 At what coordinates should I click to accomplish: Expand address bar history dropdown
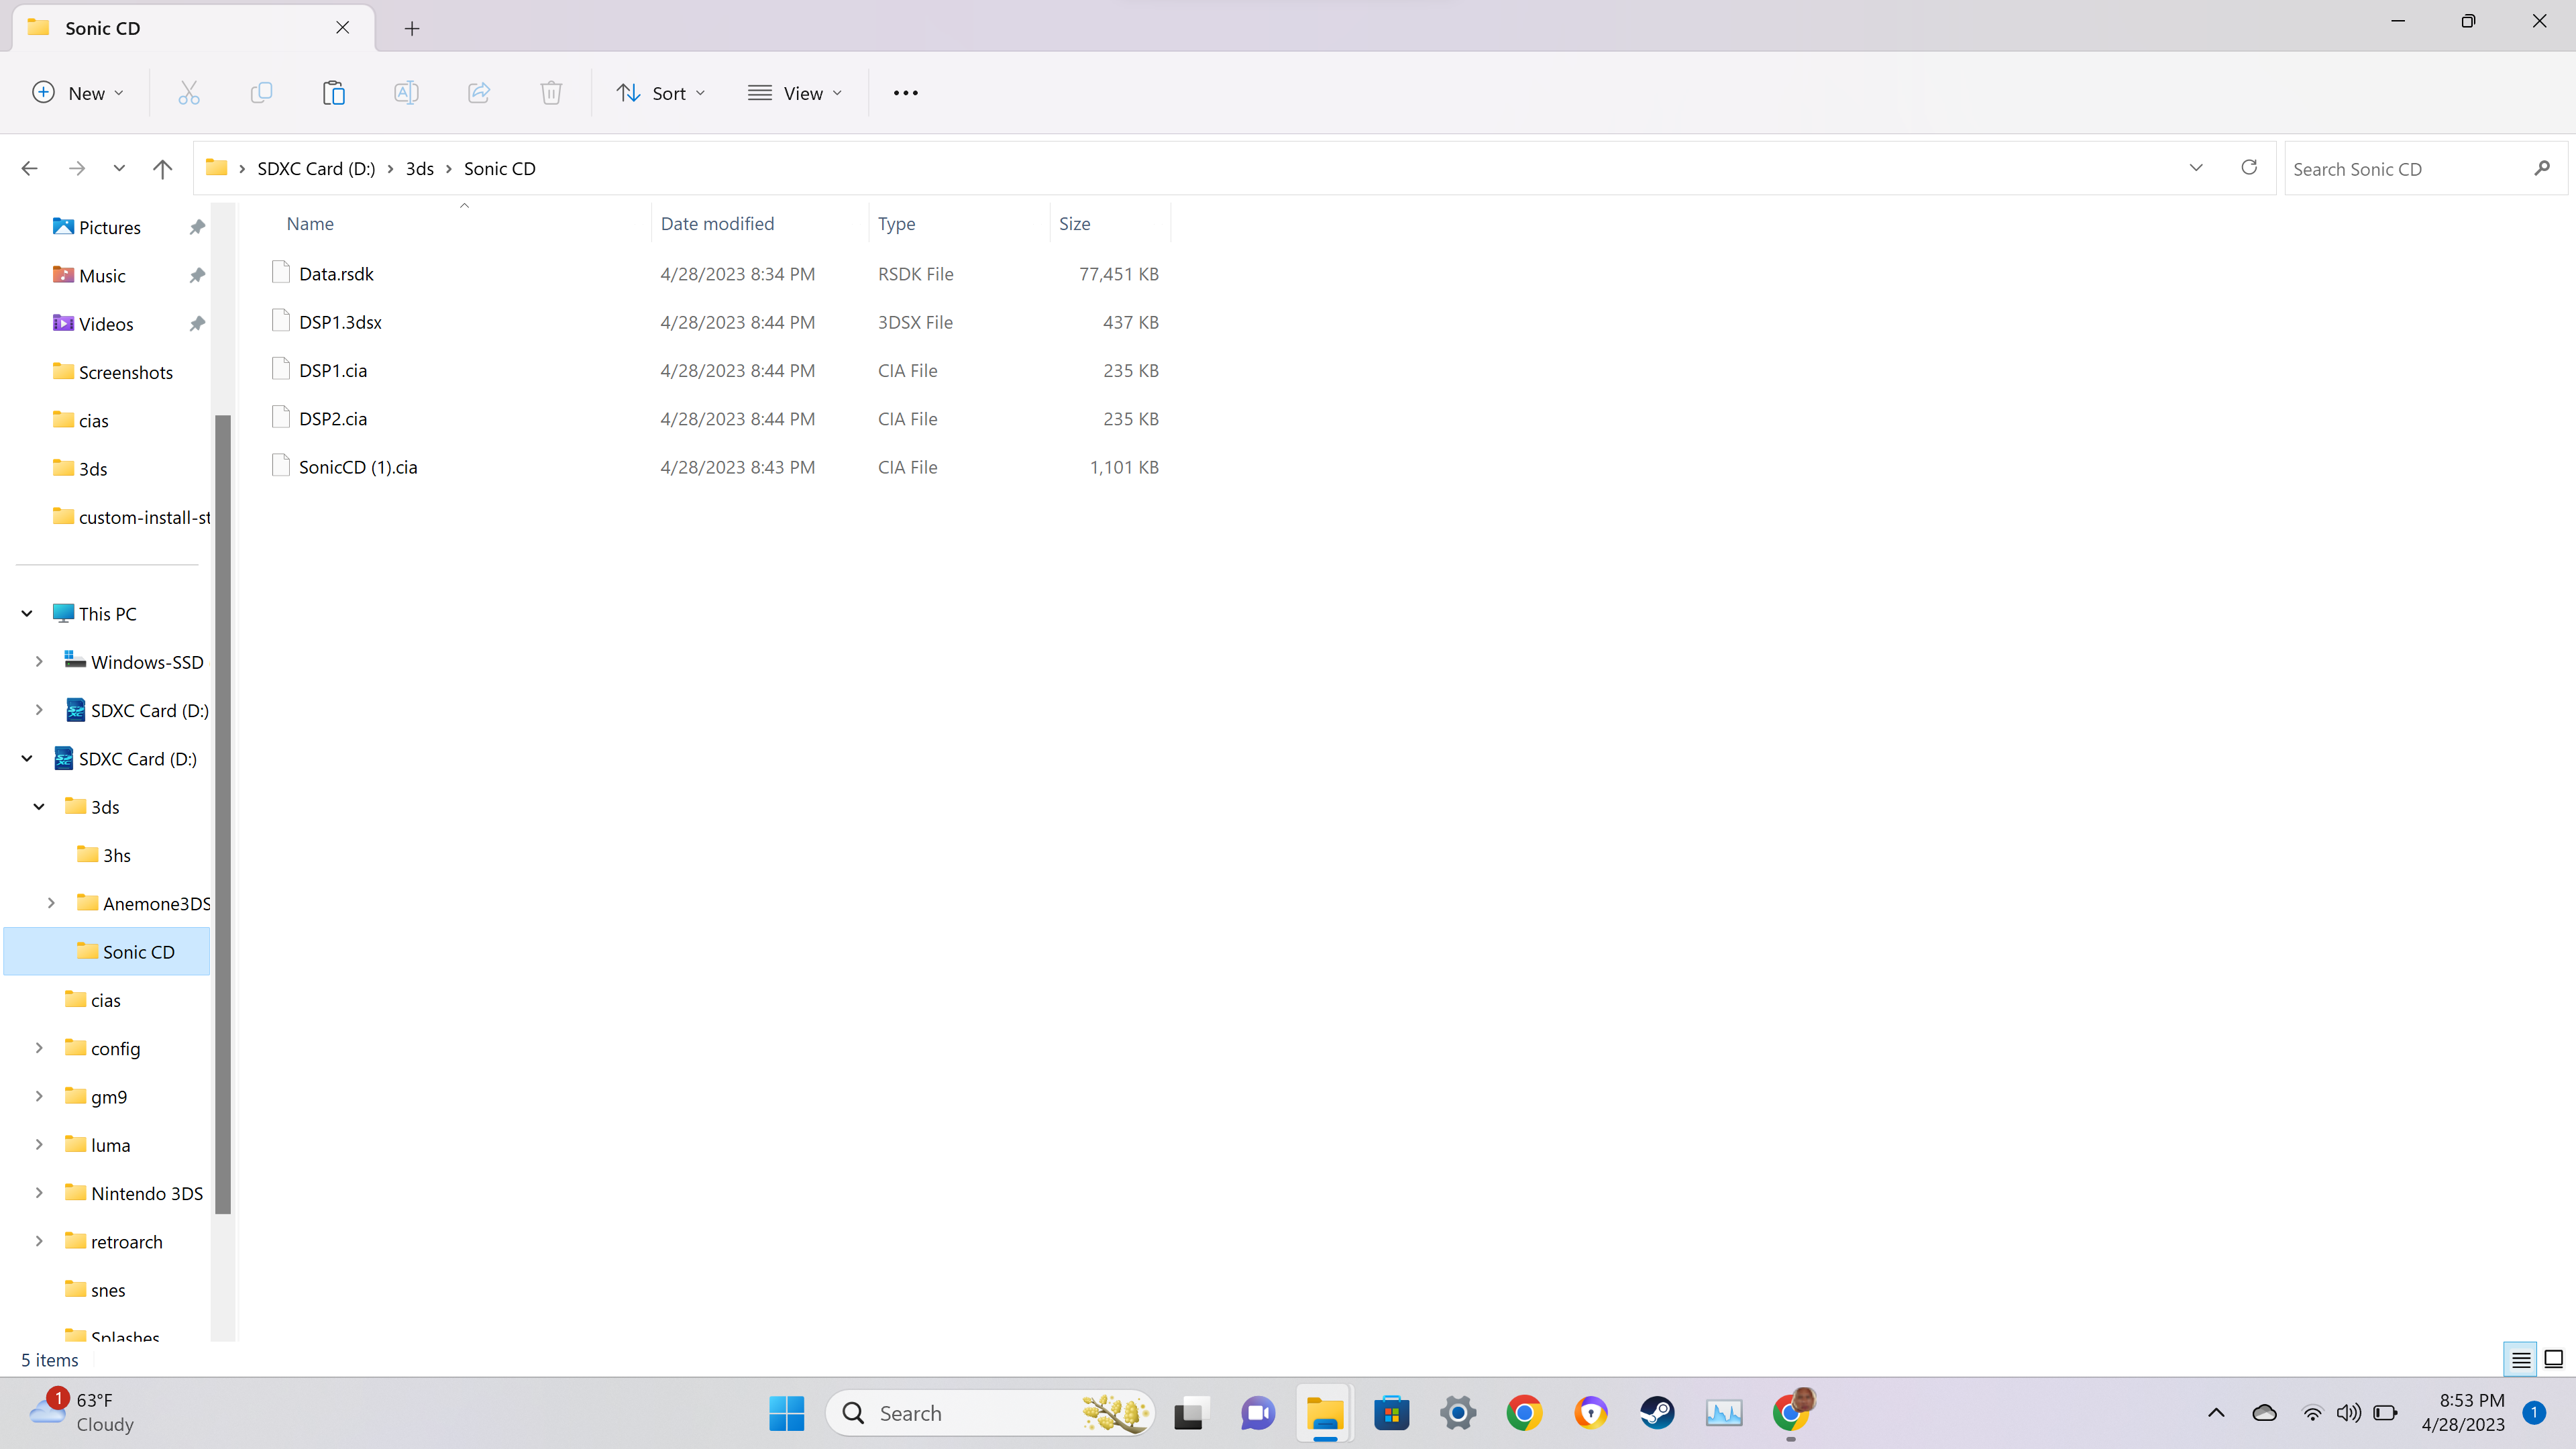tap(2196, 168)
